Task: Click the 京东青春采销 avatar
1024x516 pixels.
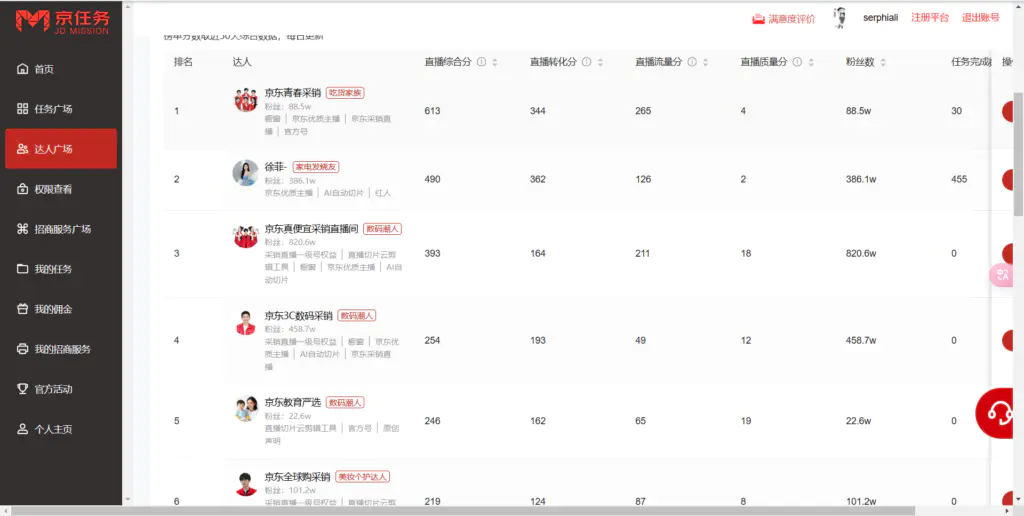Action: pyautogui.click(x=246, y=99)
